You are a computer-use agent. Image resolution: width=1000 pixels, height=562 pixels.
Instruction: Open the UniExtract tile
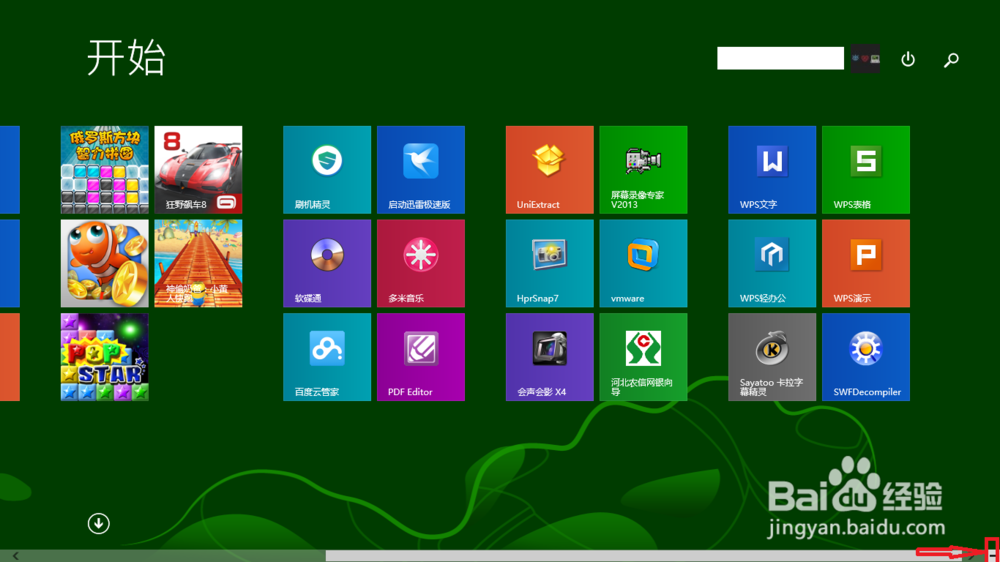[550, 170]
